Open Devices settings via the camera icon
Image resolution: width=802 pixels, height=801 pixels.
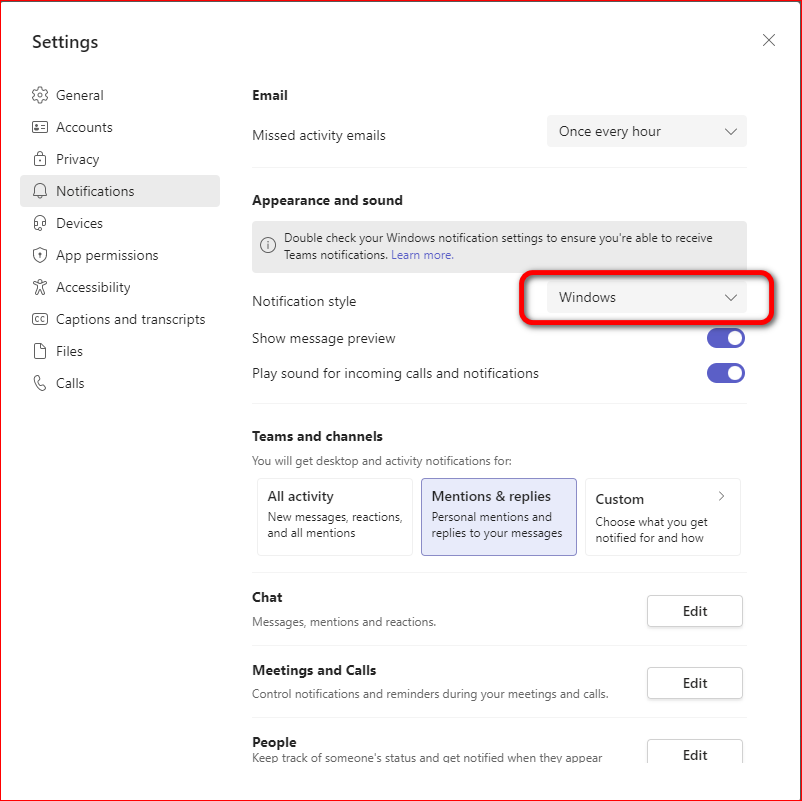pos(40,223)
